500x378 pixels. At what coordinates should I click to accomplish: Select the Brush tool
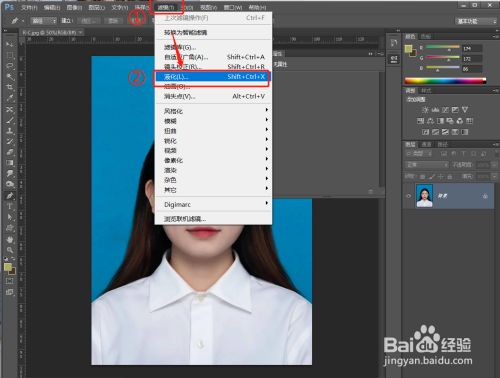(x=10, y=120)
